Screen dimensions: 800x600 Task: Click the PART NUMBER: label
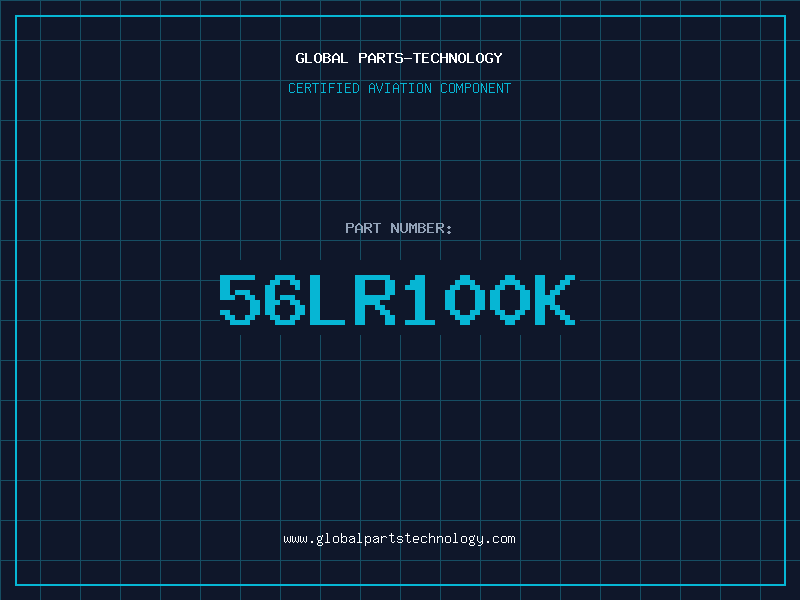tap(399, 228)
